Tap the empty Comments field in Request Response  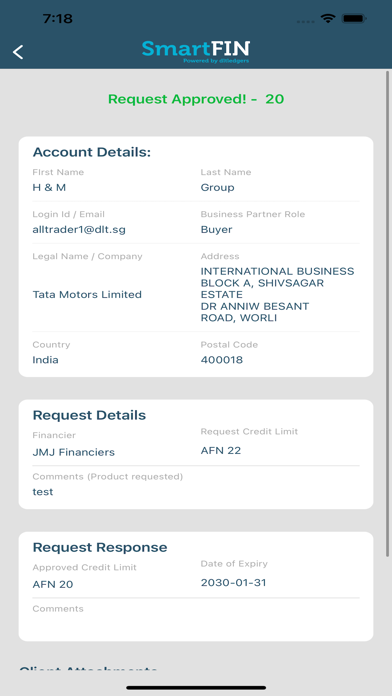point(196,620)
